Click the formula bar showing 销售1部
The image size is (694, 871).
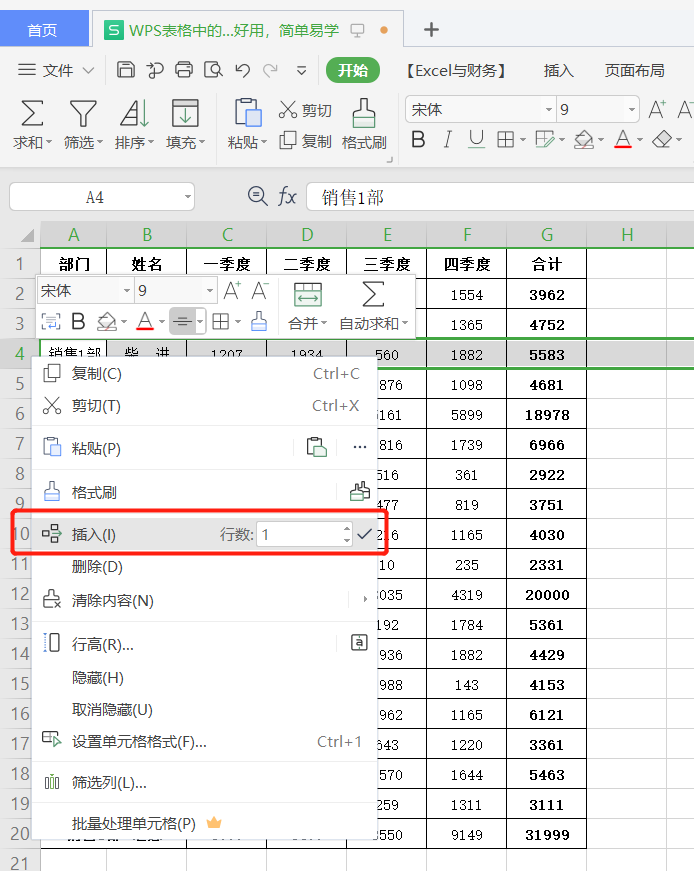click(500, 197)
